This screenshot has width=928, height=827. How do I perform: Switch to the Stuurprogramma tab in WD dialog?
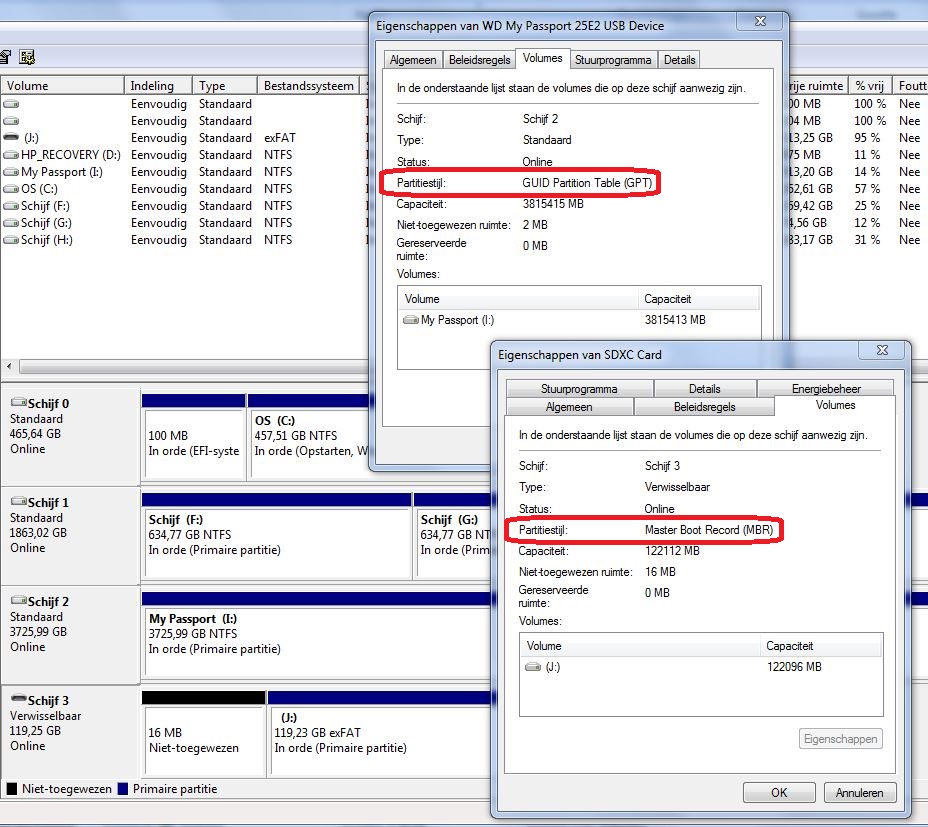(613, 60)
